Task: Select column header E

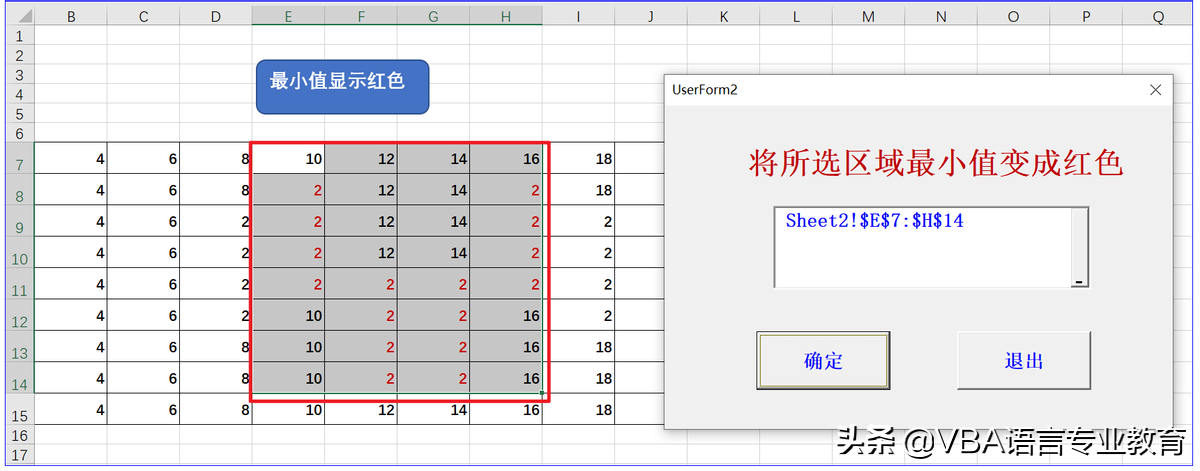Action: point(288,16)
